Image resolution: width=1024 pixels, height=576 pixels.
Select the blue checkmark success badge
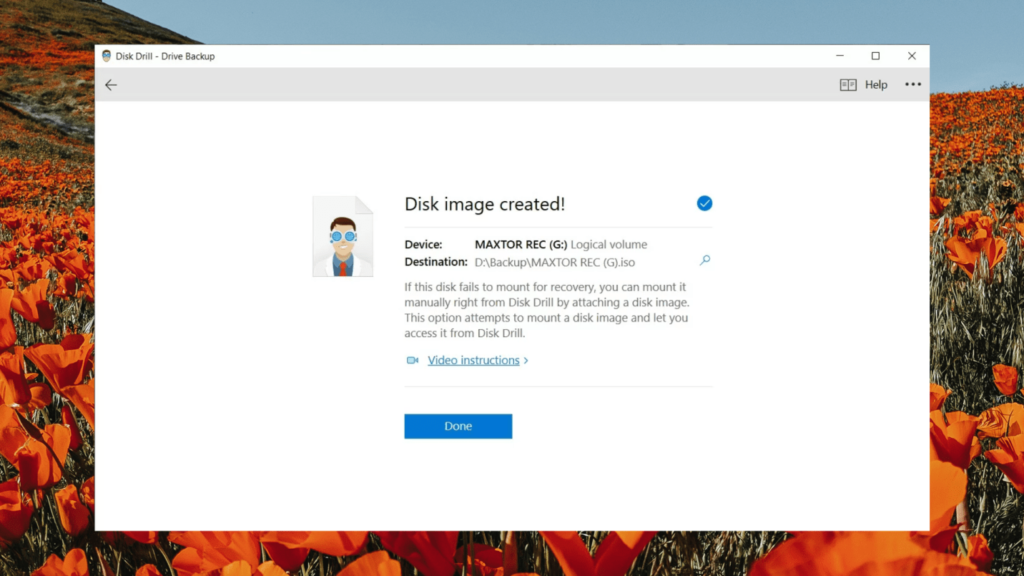705,203
